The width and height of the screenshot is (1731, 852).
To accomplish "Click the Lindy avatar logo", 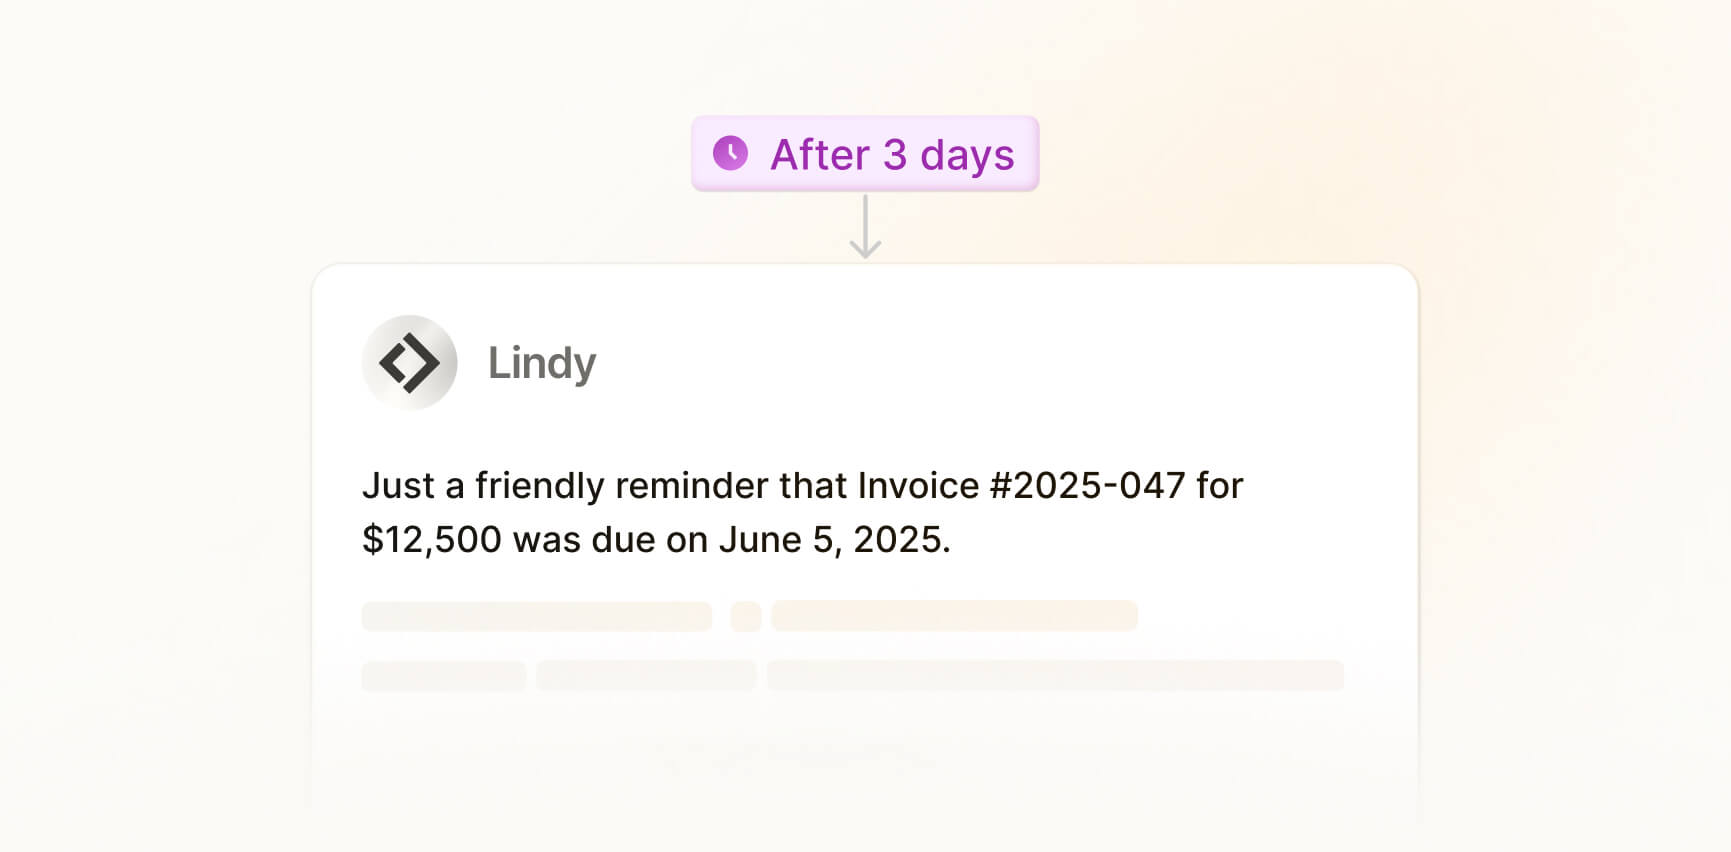I will (409, 362).
